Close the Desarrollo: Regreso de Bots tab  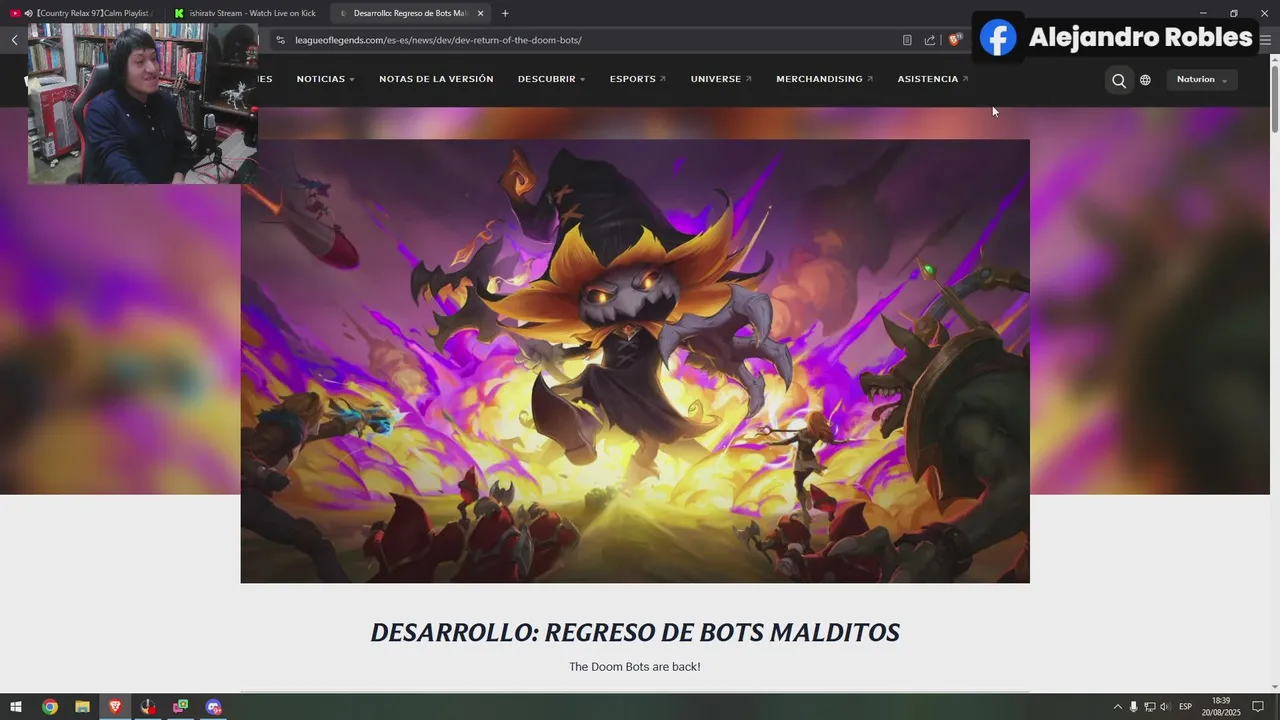click(x=481, y=13)
